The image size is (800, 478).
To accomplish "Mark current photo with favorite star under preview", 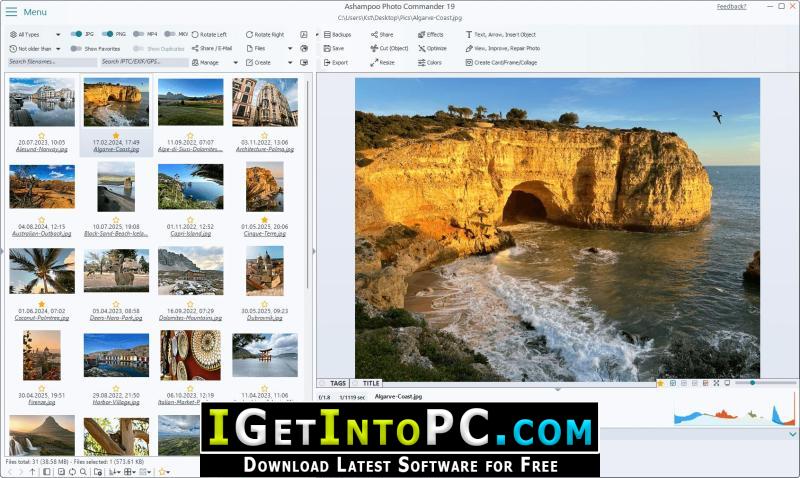I will [660, 383].
